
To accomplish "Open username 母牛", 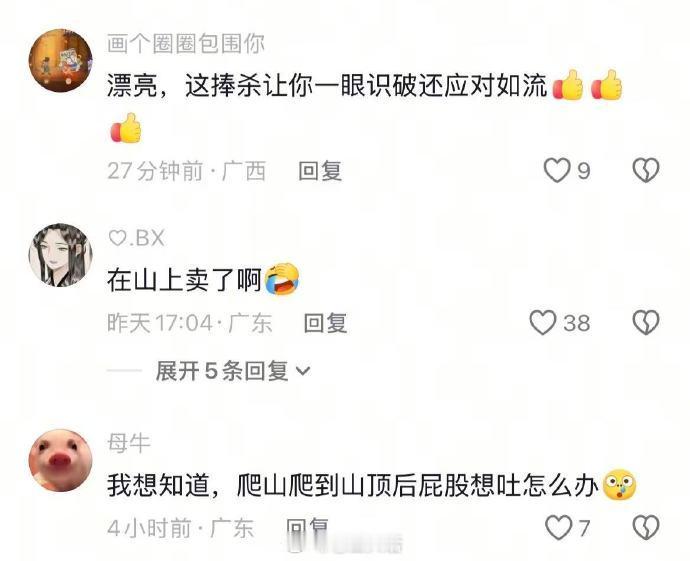I will click(x=129, y=443).
